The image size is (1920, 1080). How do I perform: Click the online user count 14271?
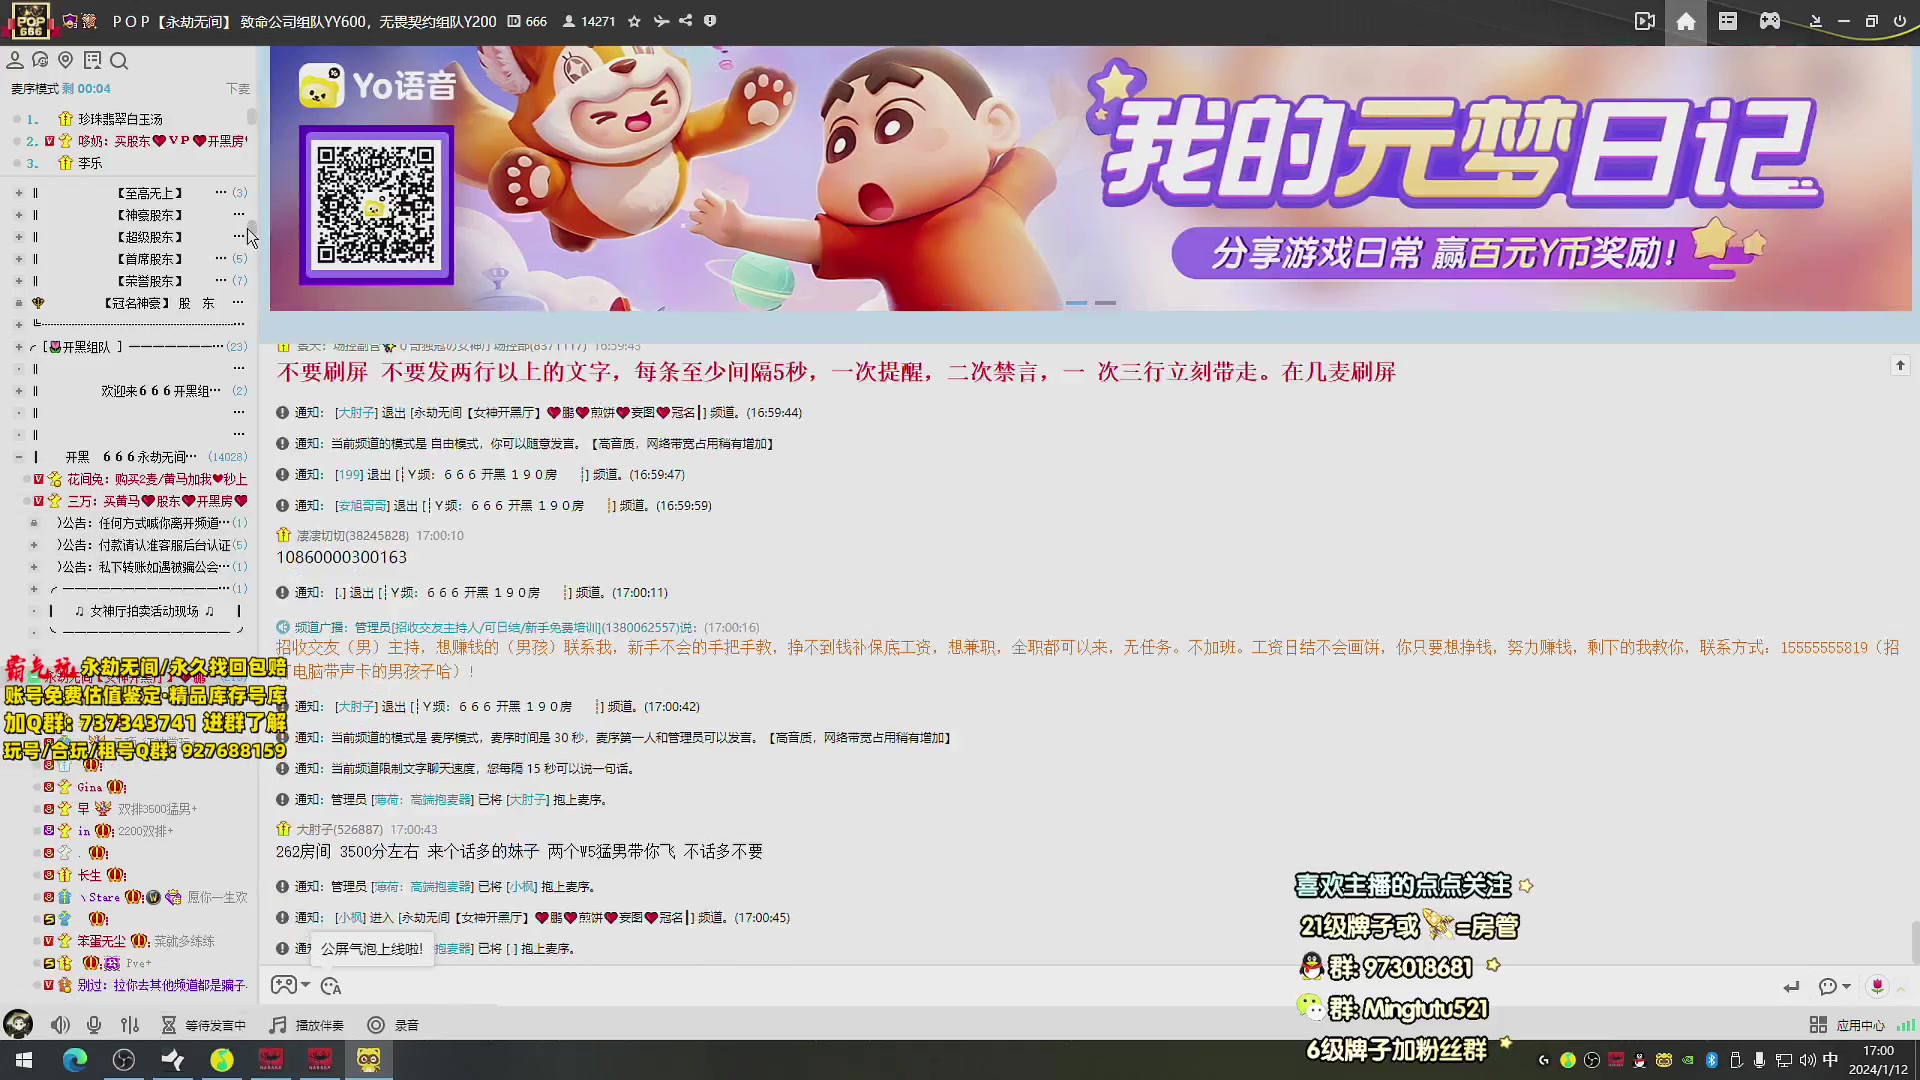[589, 21]
